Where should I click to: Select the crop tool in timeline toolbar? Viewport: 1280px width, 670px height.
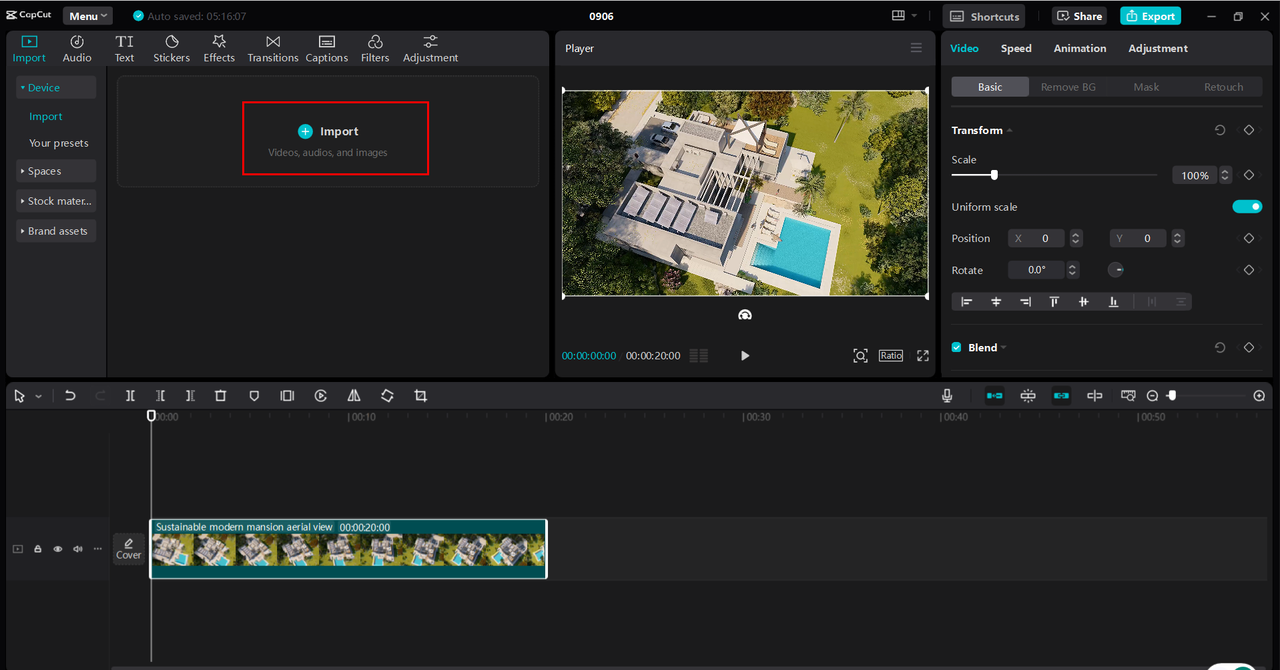[420, 396]
